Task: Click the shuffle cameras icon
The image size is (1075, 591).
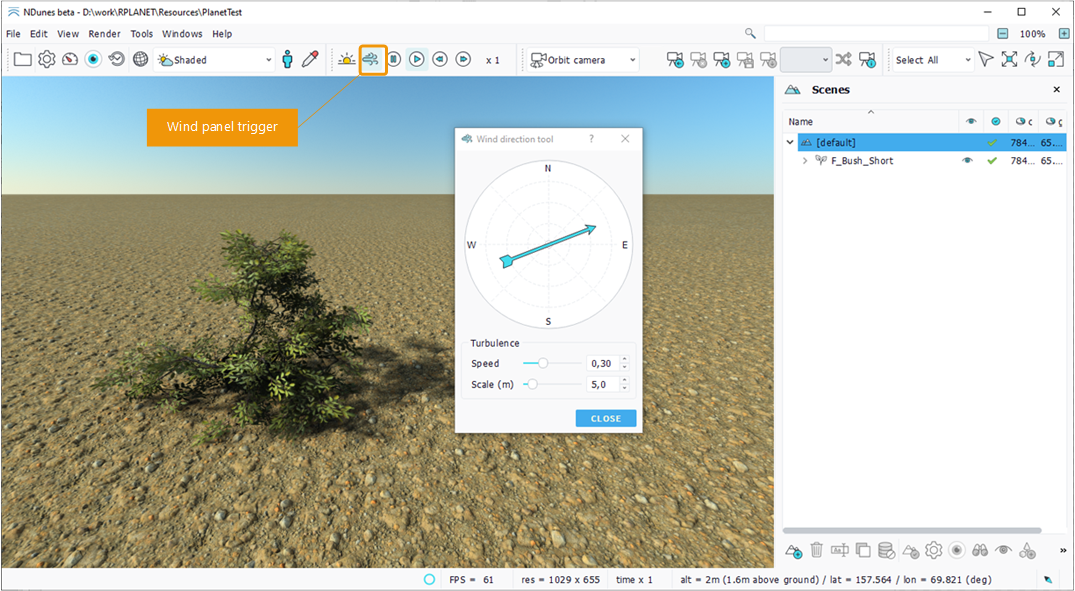Action: pyautogui.click(x=844, y=60)
